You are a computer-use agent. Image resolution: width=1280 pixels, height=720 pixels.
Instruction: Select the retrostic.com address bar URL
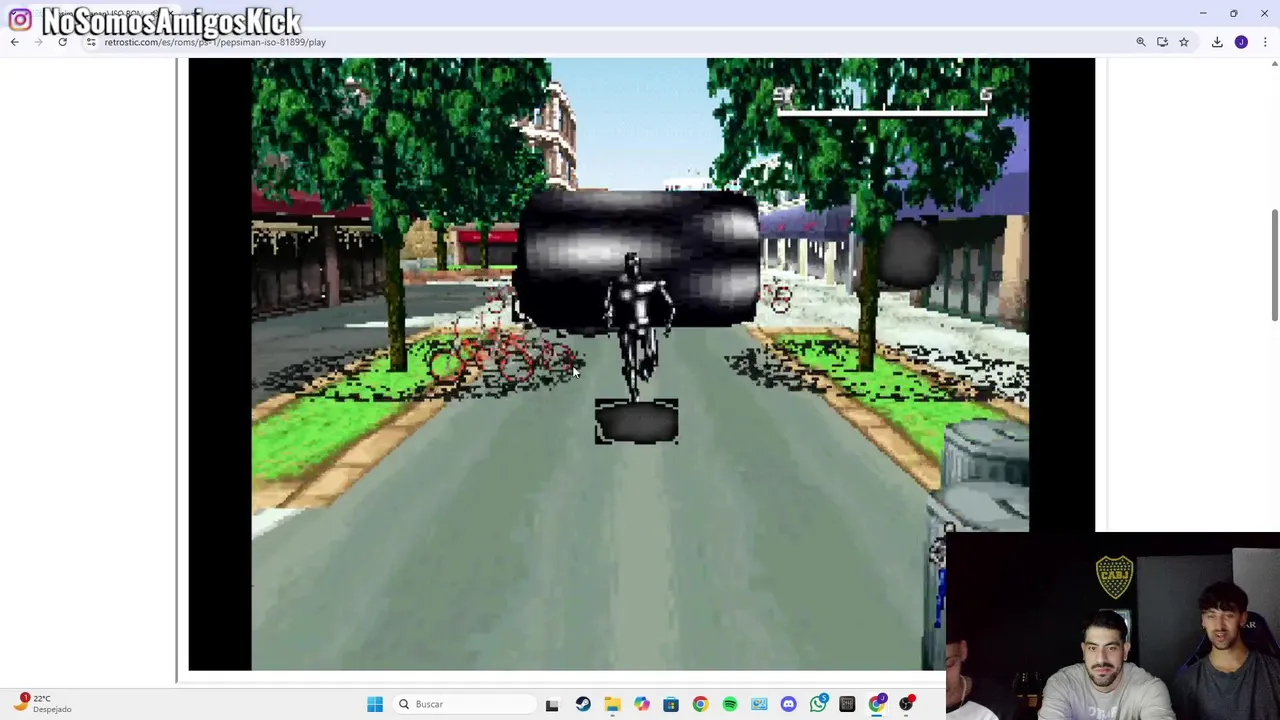215,42
